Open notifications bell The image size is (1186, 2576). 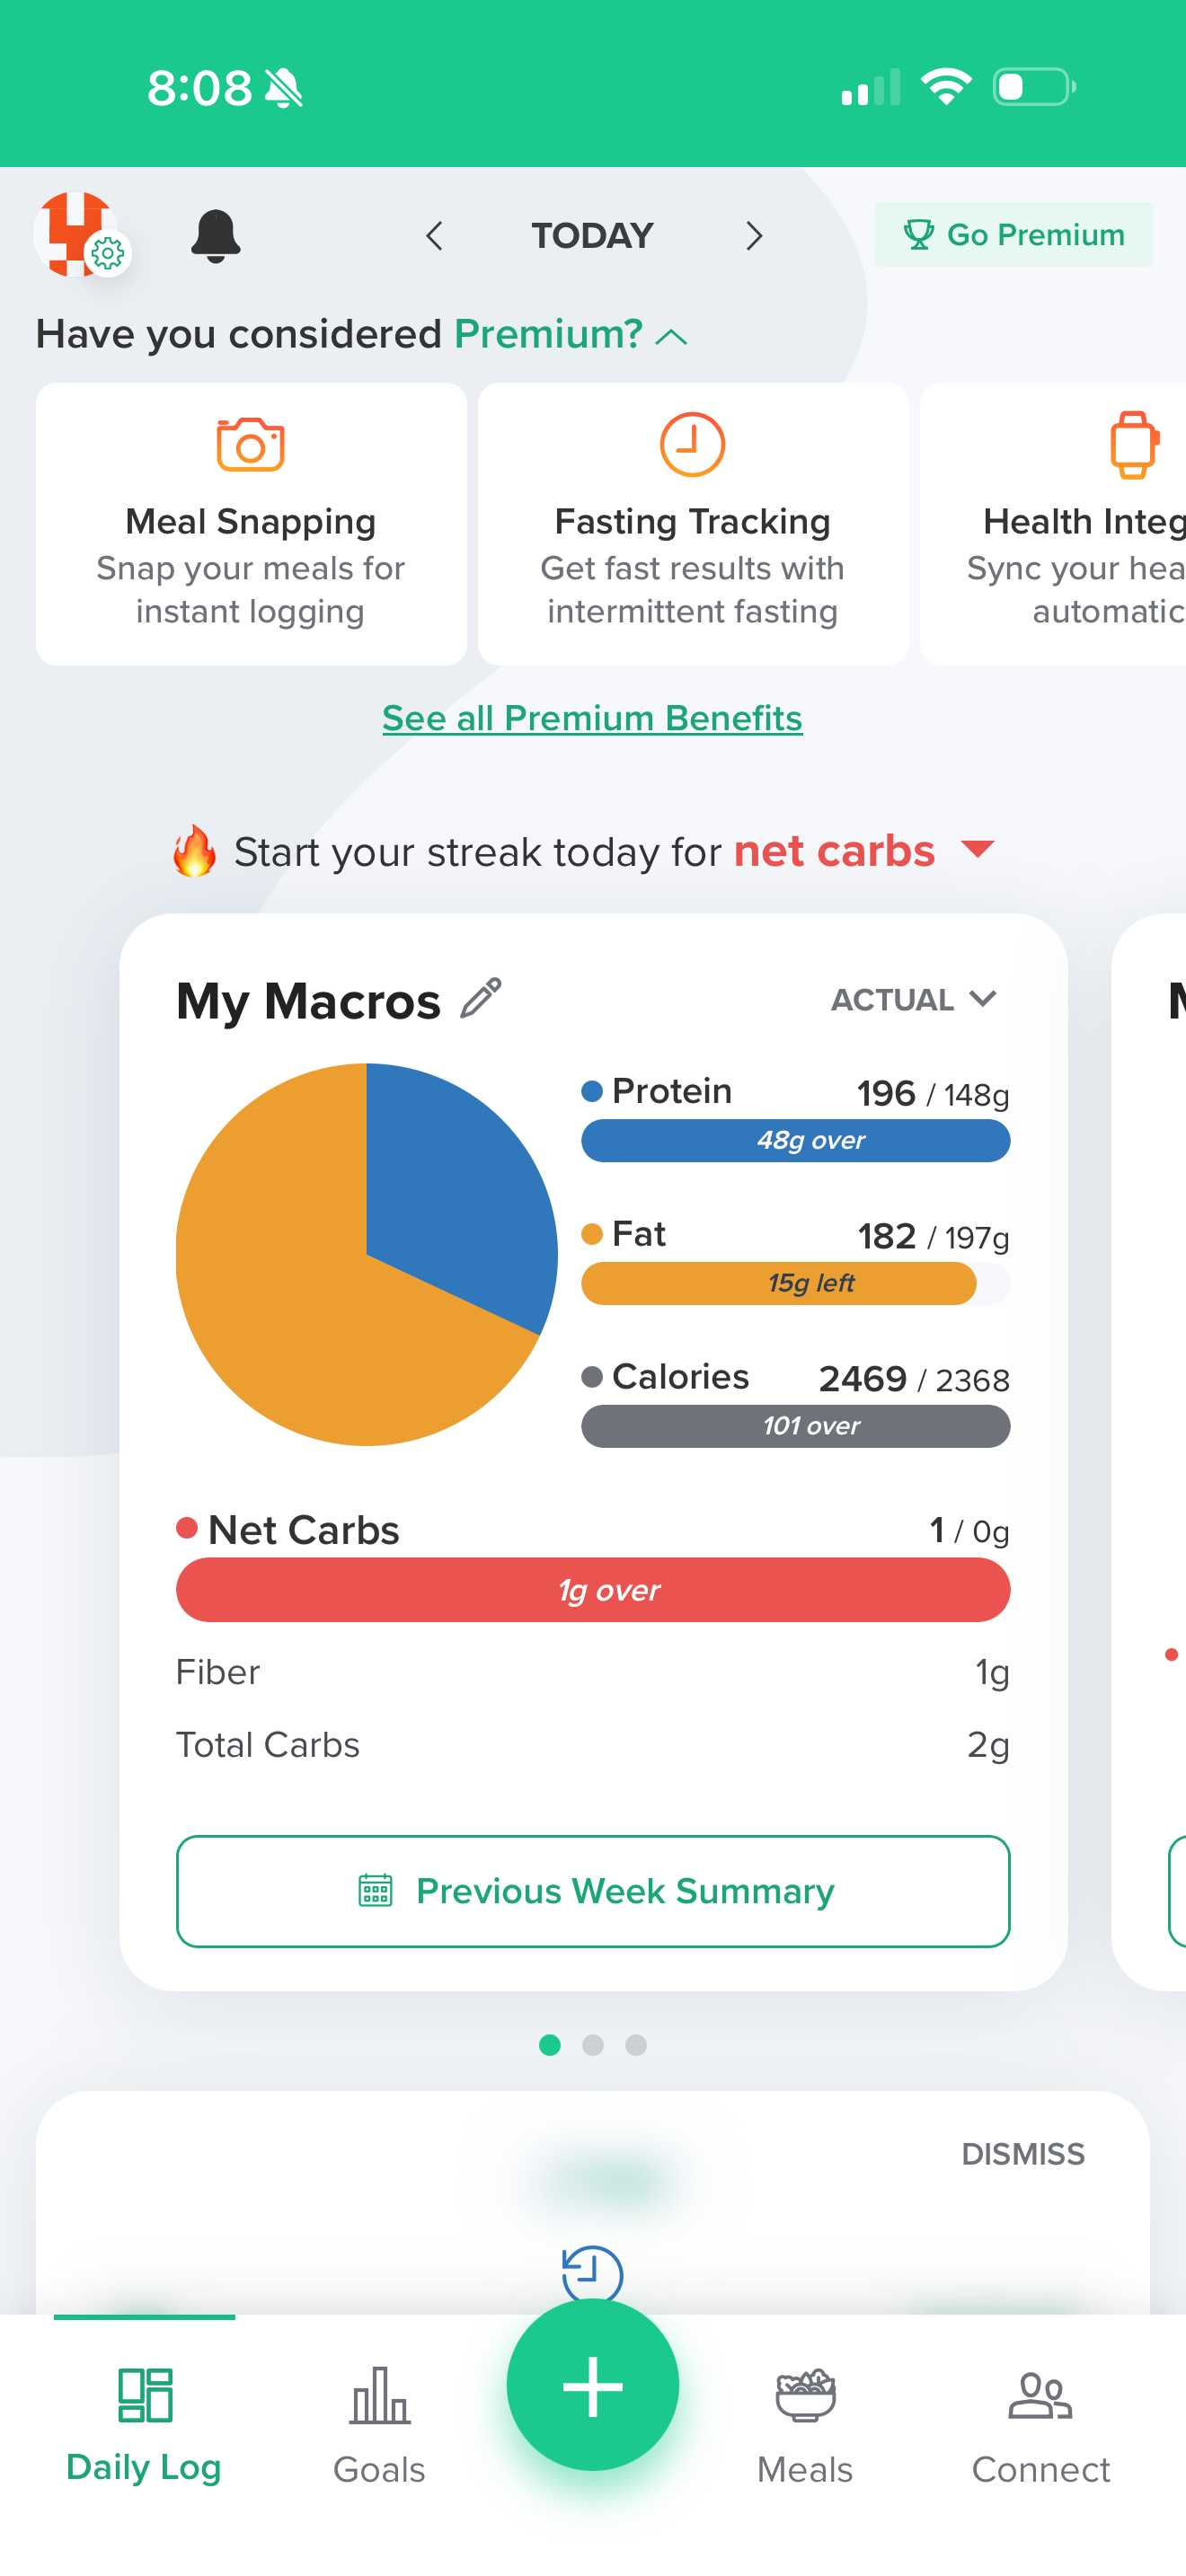click(x=215, y=236)
